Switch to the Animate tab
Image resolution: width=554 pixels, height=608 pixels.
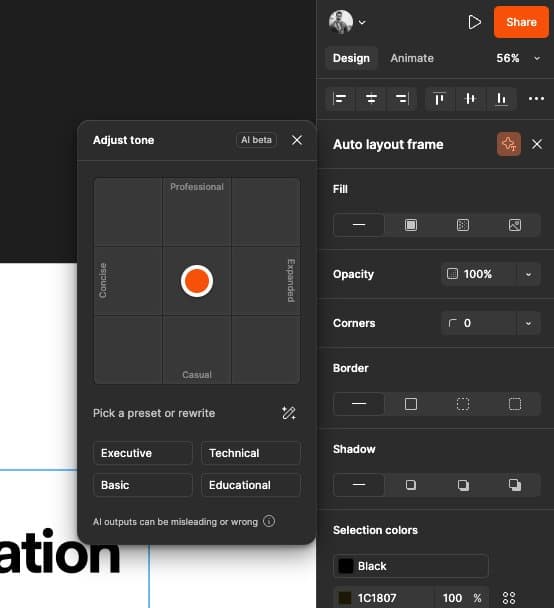coord(412,58)
